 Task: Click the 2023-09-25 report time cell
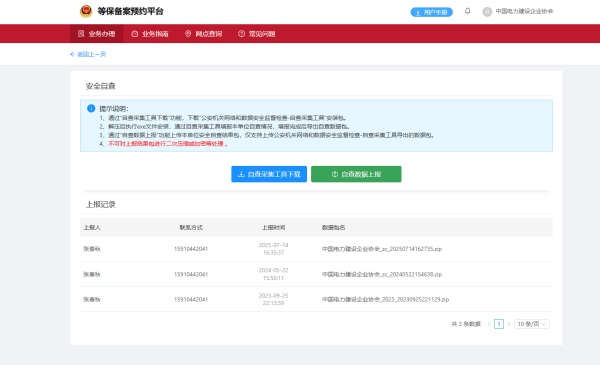pos(273,299)
